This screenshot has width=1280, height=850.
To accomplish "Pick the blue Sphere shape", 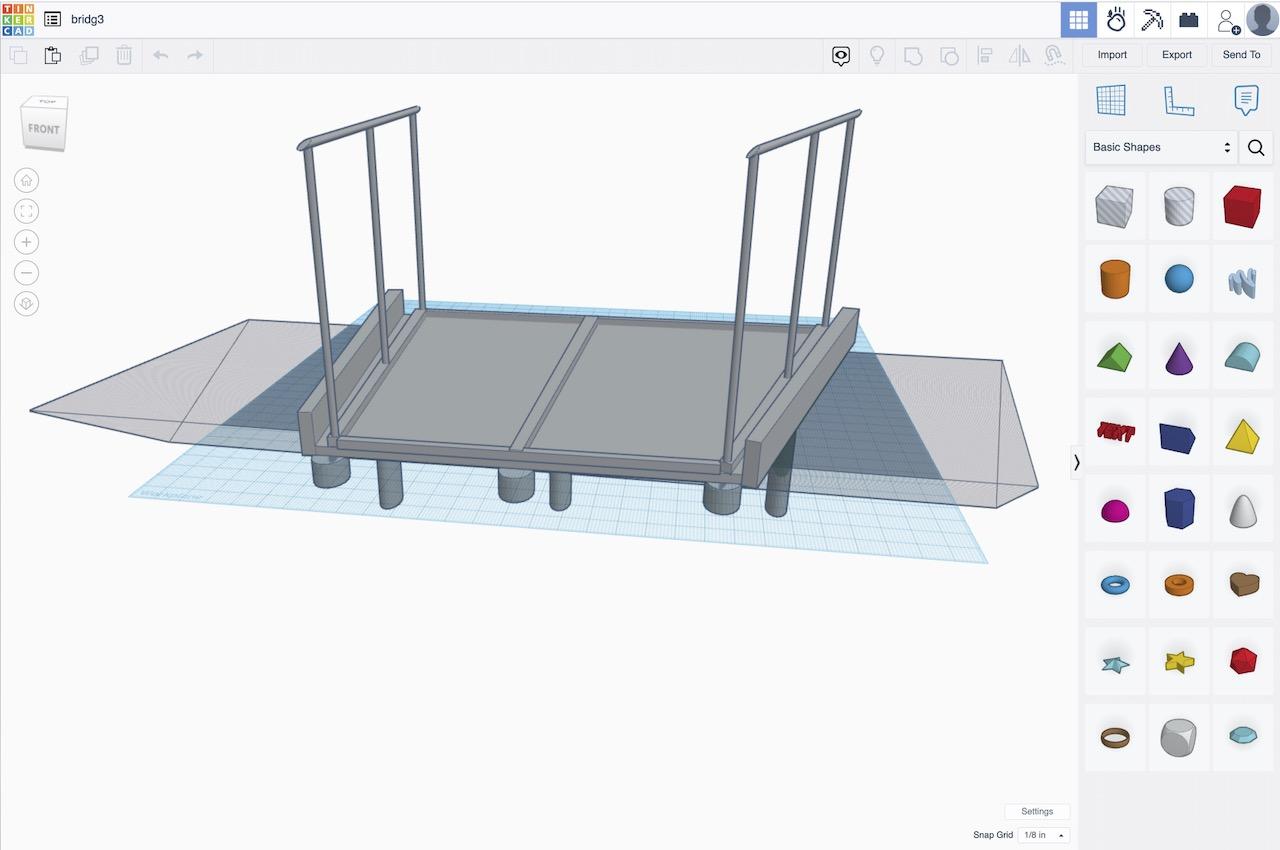I will (x=1179, y=279).
